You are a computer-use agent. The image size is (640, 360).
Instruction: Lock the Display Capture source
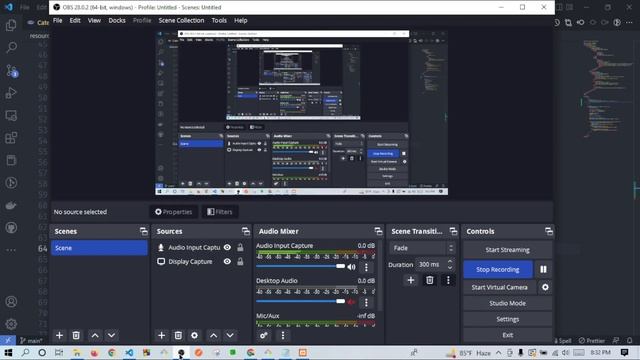(240, 261)
